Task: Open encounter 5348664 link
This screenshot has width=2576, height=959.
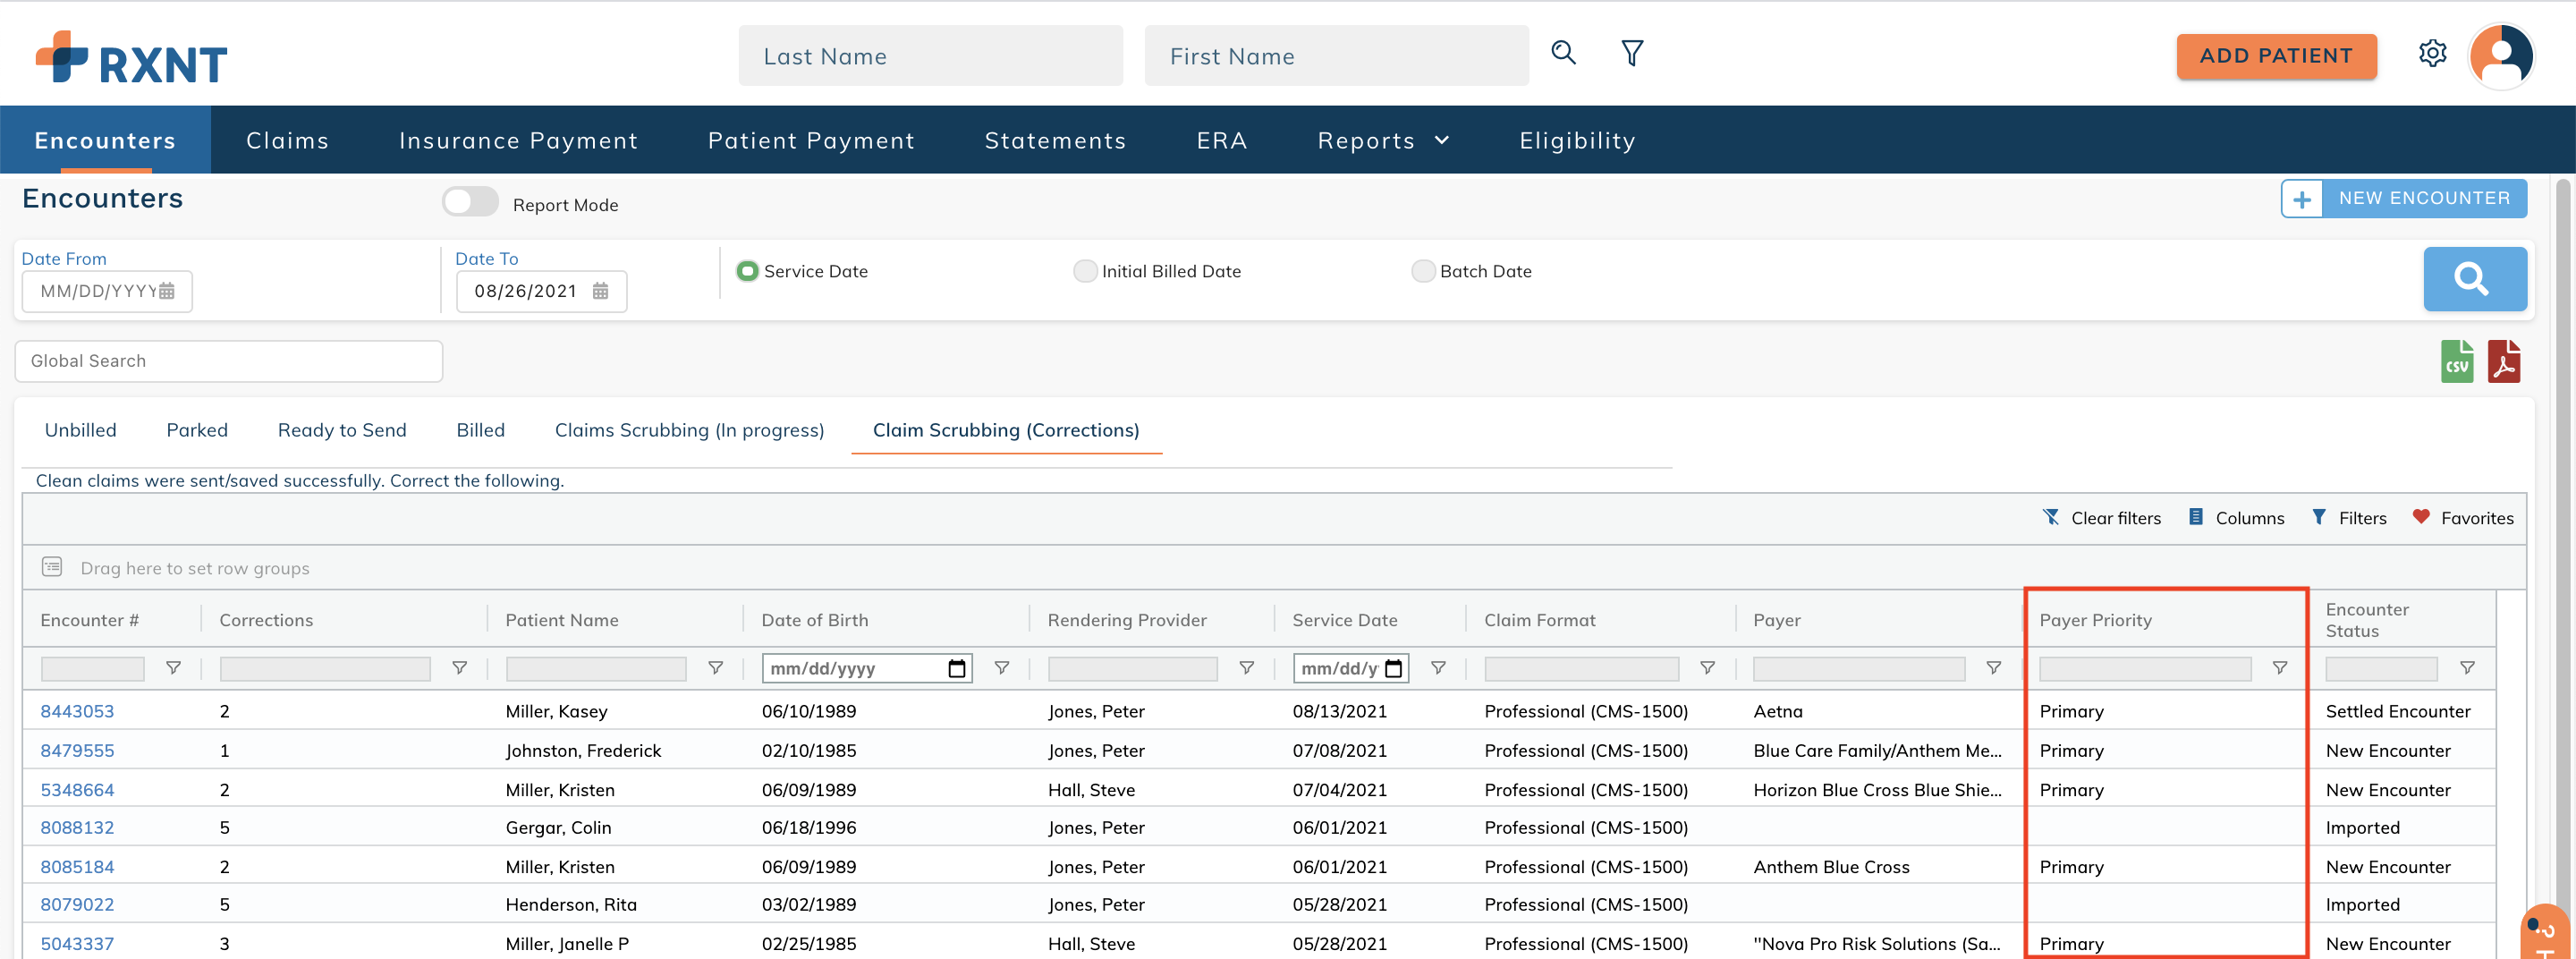Action: tap(77, 790)
